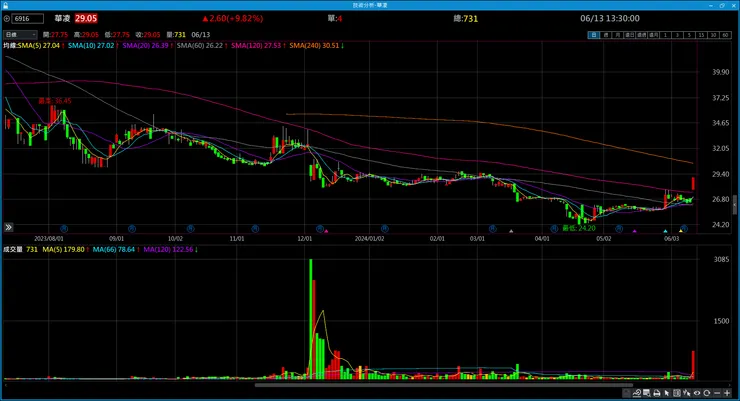Screen dimensions: 740x401
Task: Click the SMA(10) 27.02 indicator label
Action: coord(93,45)
